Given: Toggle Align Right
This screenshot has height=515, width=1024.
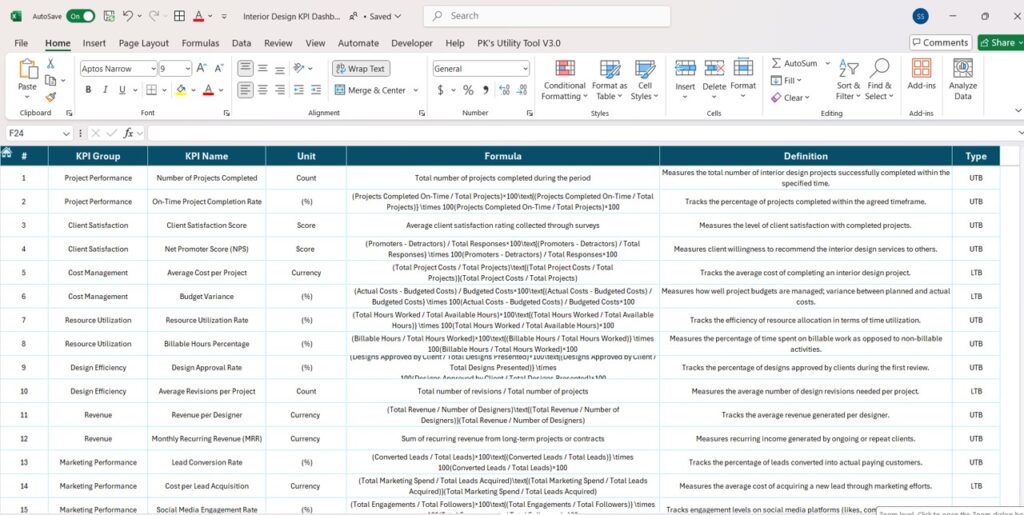Looking at the screenshot, I should (280, 90).
